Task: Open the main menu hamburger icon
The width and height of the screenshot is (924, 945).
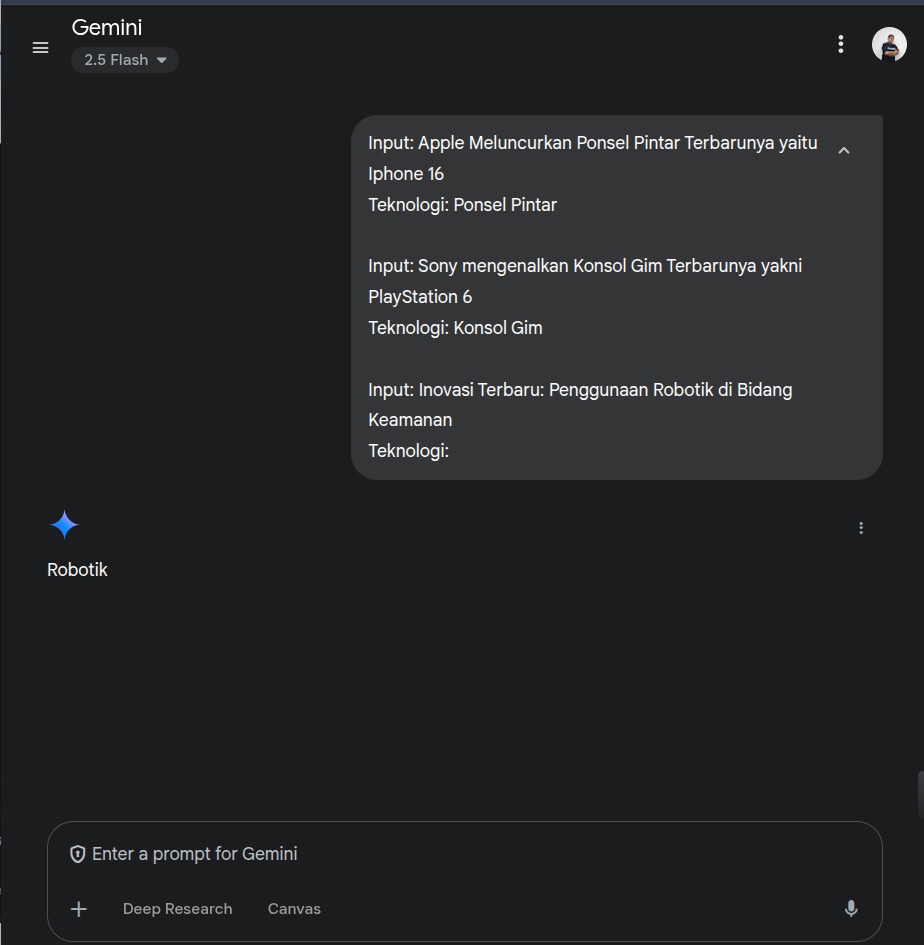Action: pos(41,47)
